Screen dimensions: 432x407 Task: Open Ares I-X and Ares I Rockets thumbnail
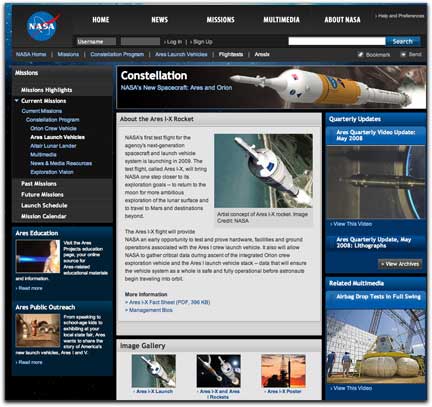(219, 371)
